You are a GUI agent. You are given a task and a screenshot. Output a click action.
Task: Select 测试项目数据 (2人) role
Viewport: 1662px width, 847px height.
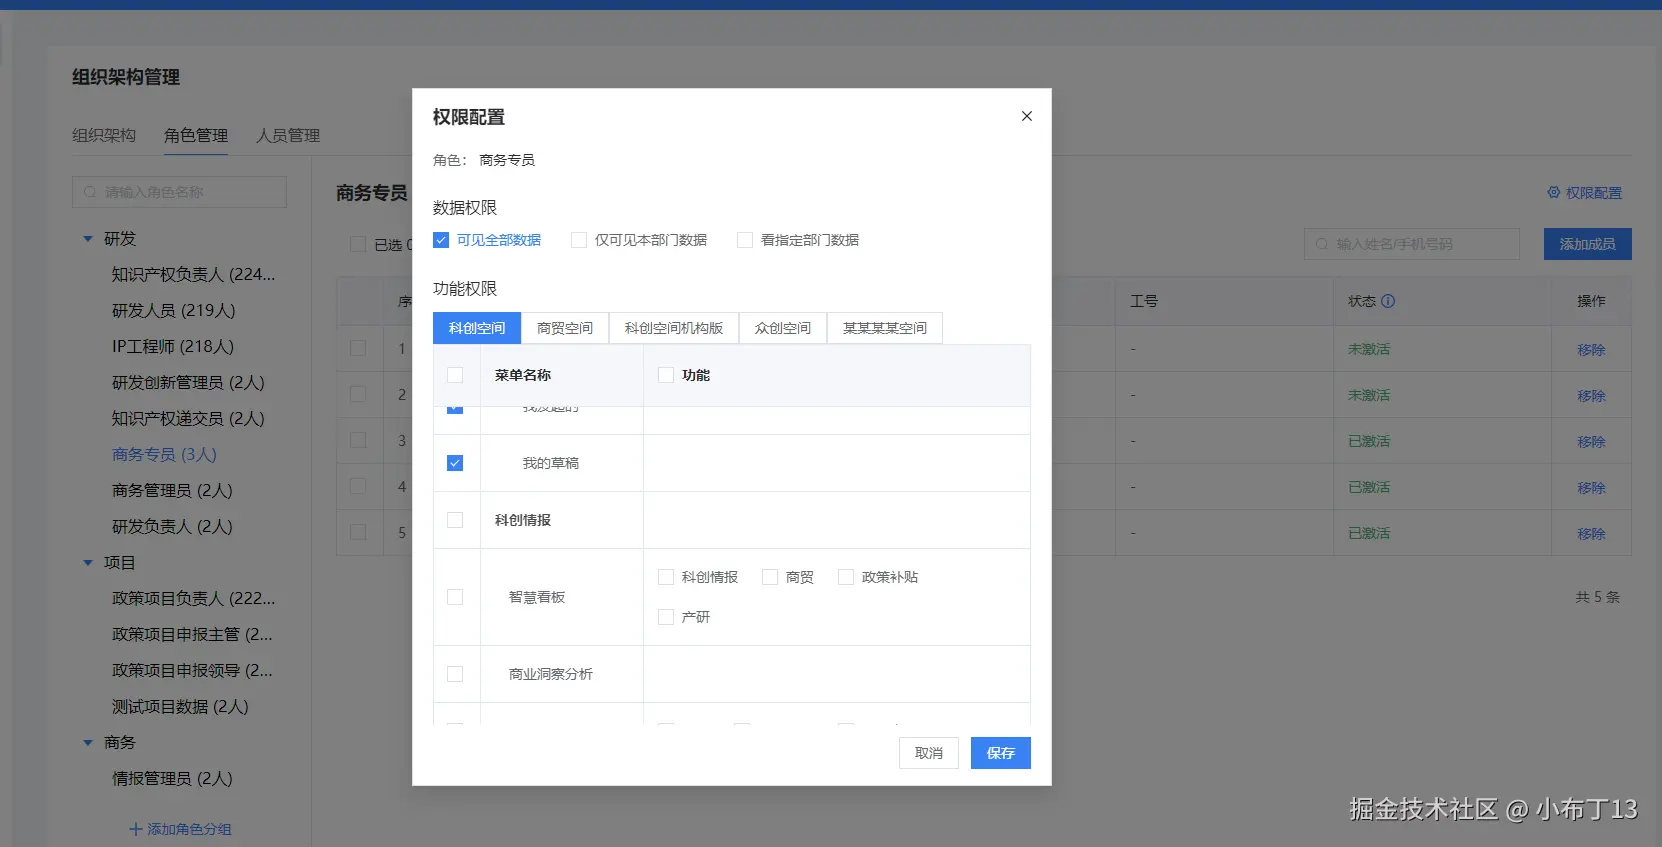tap(180, 707)
